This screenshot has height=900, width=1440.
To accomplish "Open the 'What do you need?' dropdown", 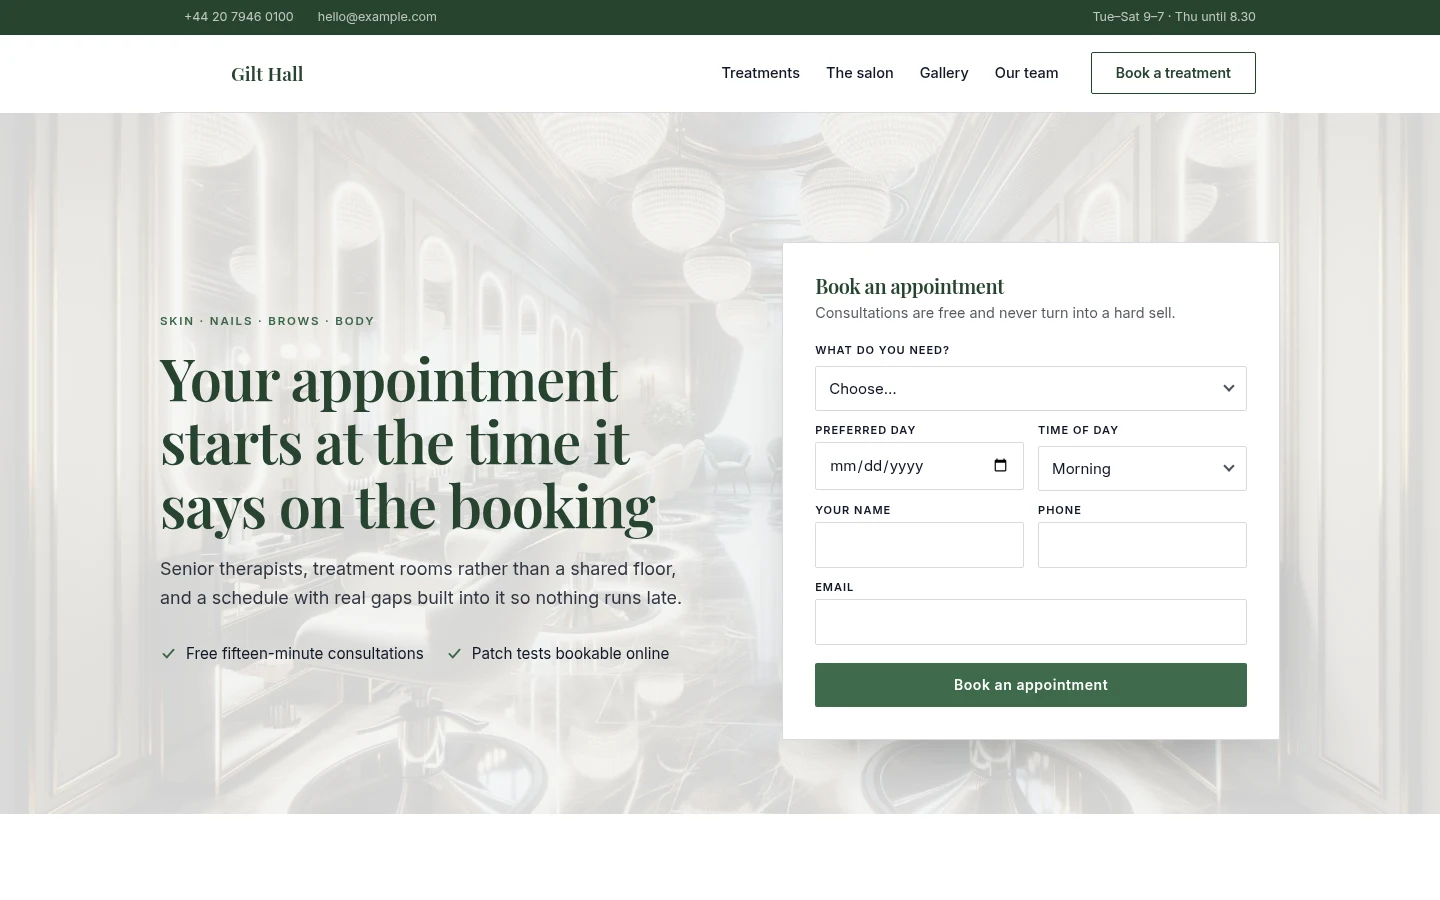I will (1030, 388).
